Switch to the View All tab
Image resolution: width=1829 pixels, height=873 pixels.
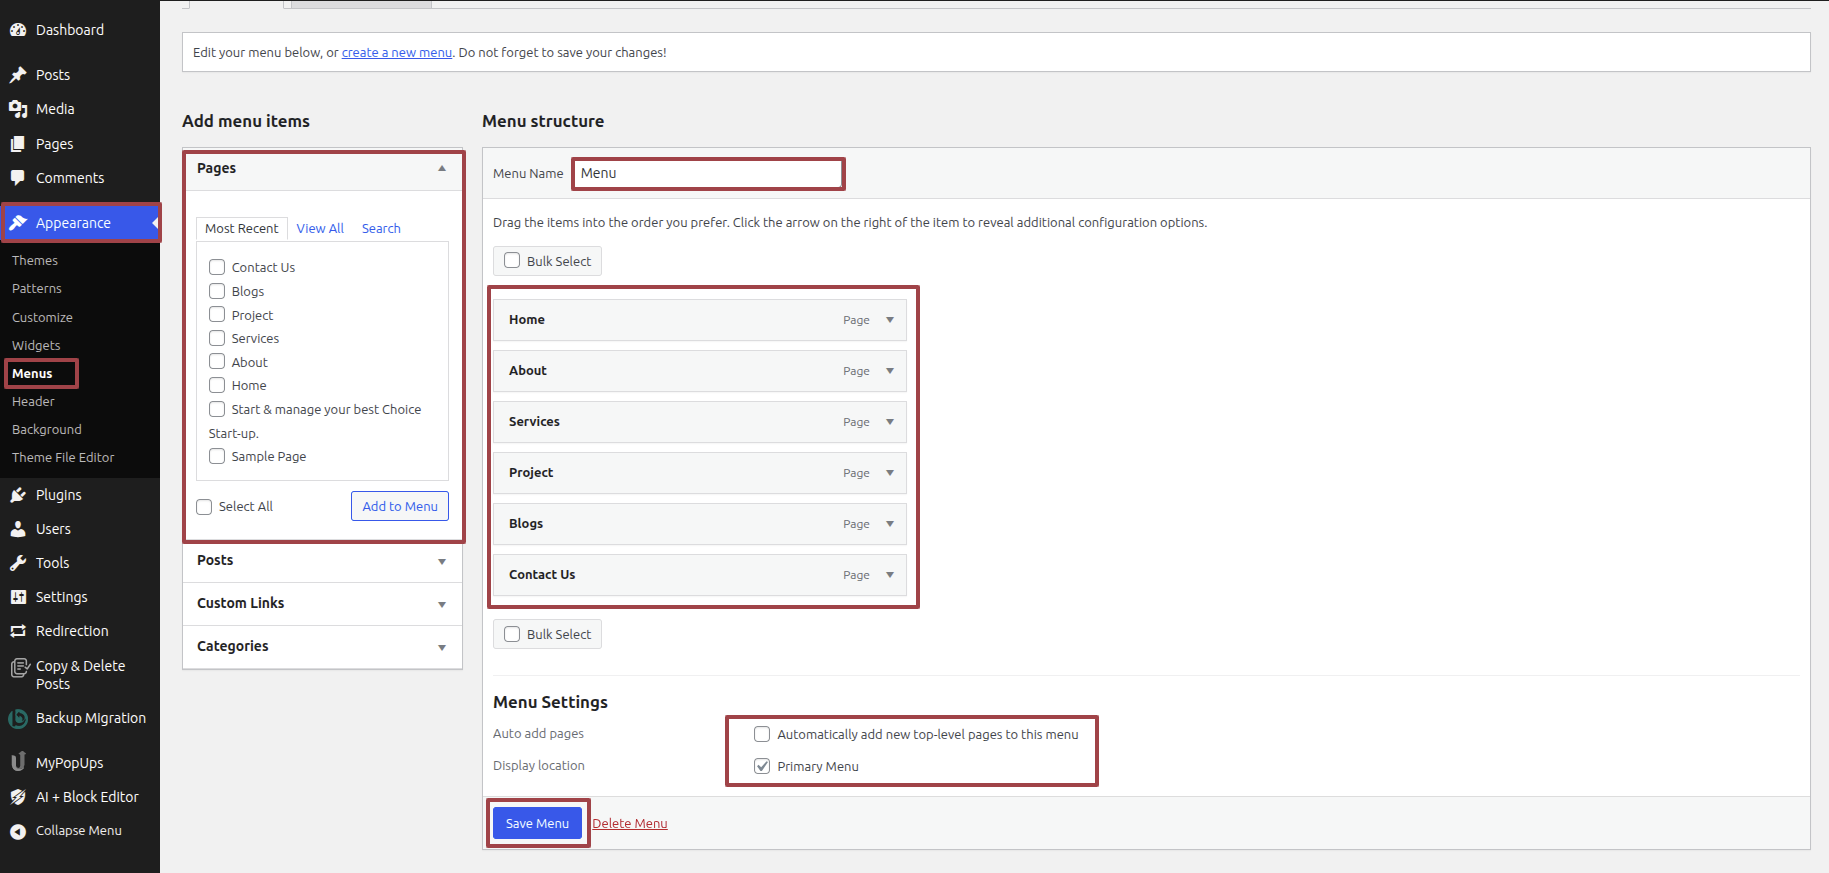tap(320, 228)
